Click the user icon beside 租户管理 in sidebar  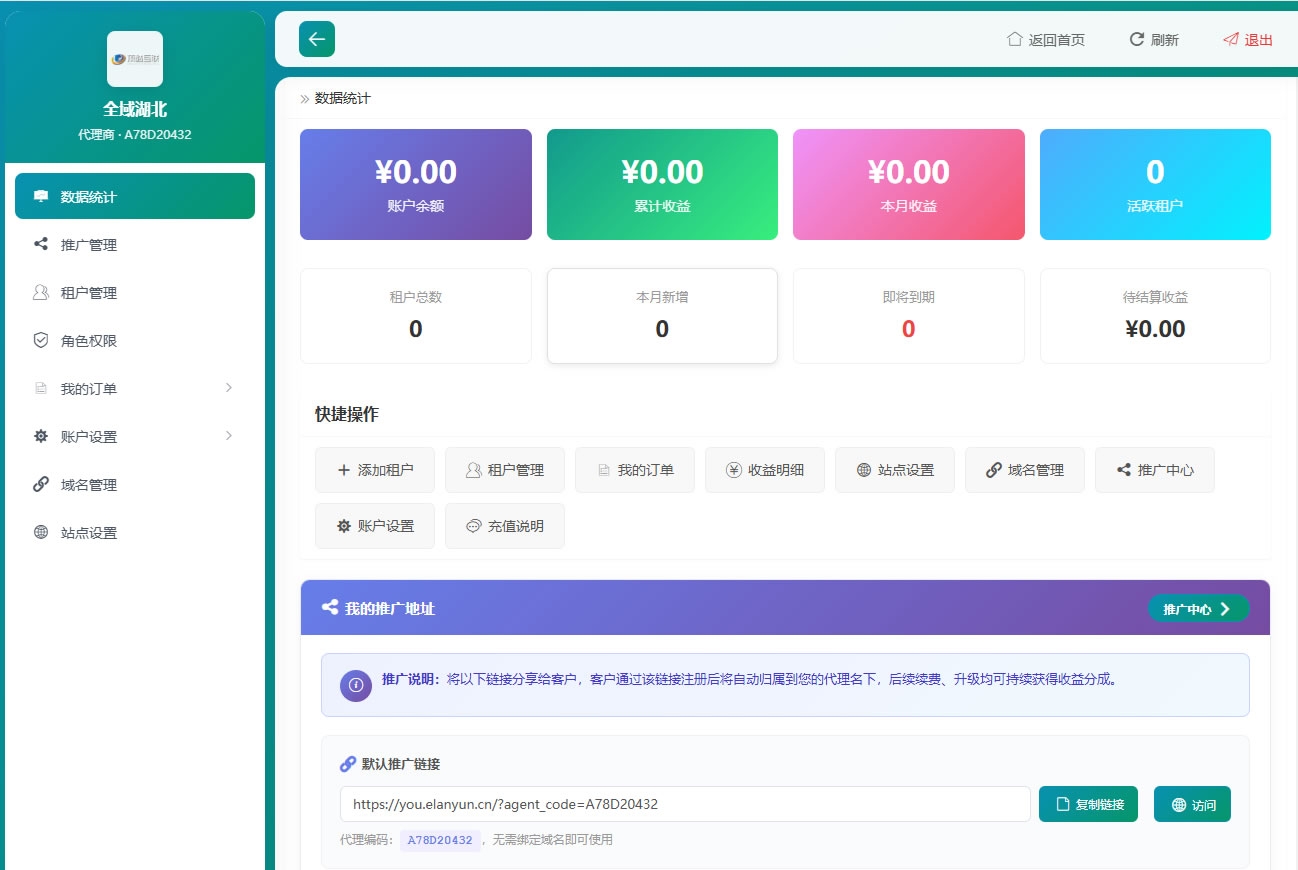[x=41, y=292]
